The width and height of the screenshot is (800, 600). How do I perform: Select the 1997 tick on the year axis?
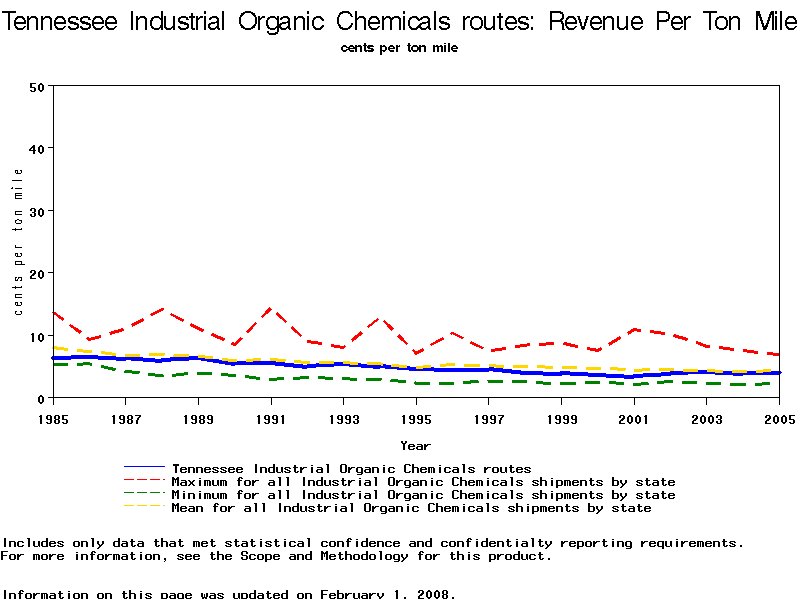[x=488, y=418]
